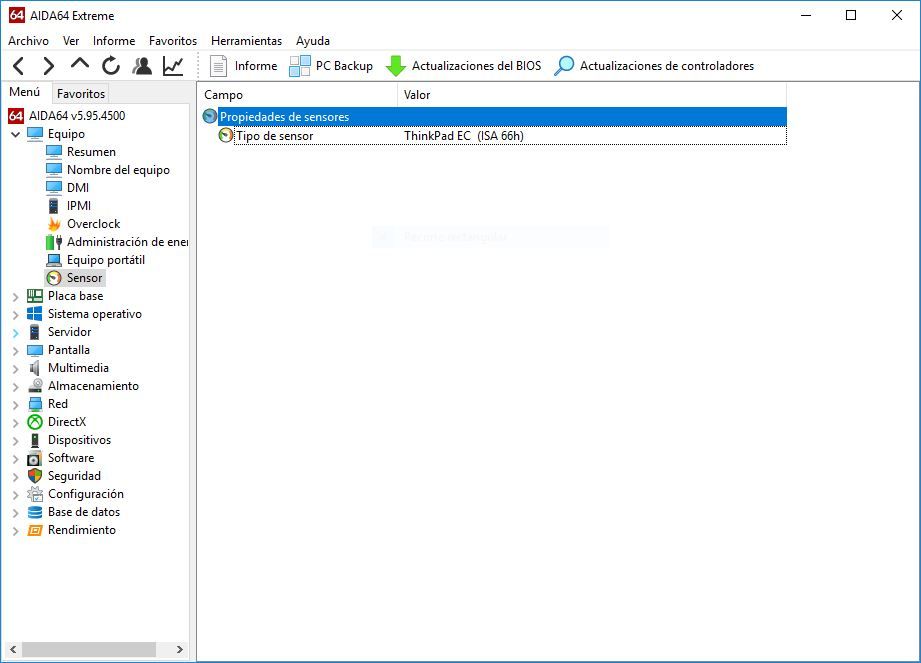
Task: Click the green BIOS update arrow
Action: pos(396,66)
